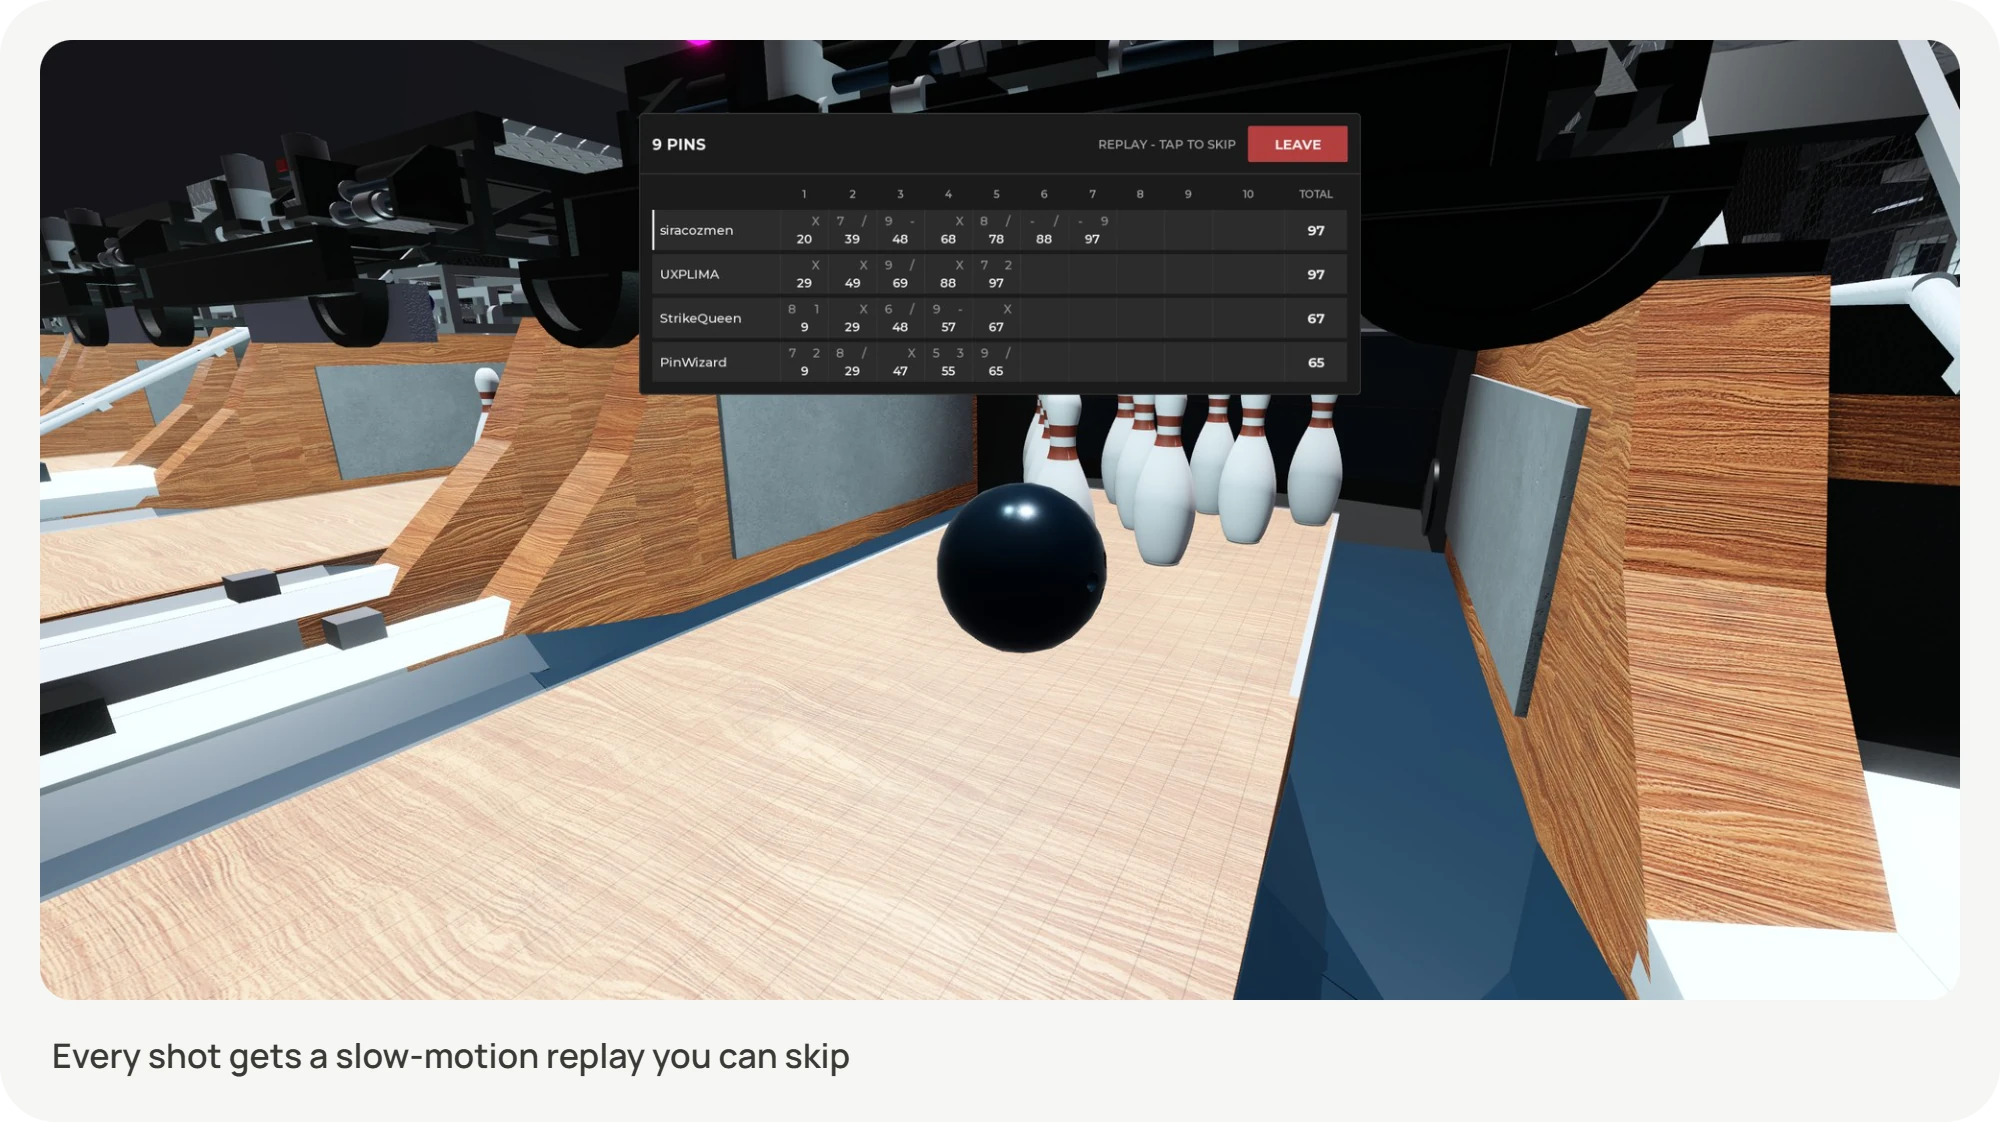
Task: Select the siracozmen player row name
Action: [x=696, y=230]
